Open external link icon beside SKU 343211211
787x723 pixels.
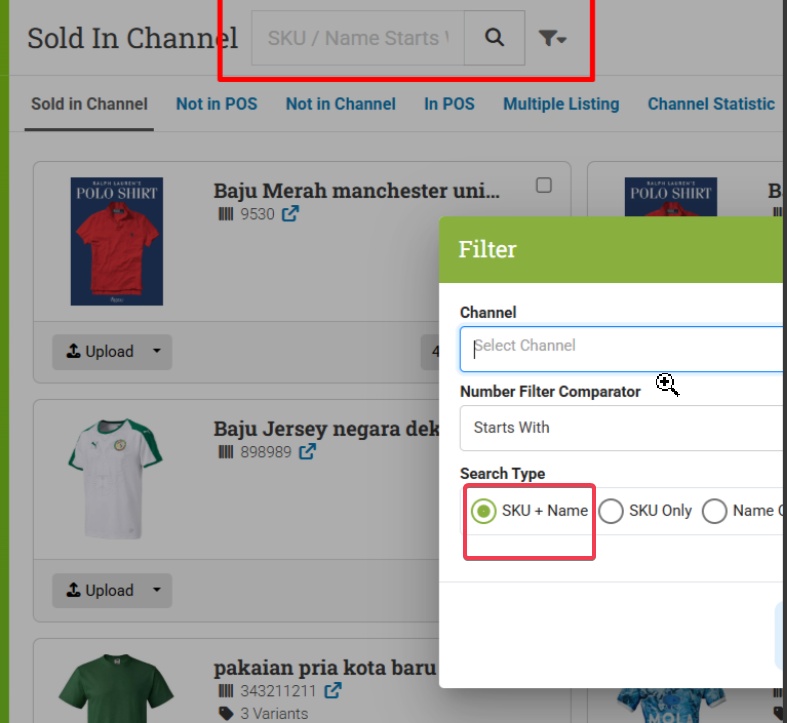[x=333, y=691]
